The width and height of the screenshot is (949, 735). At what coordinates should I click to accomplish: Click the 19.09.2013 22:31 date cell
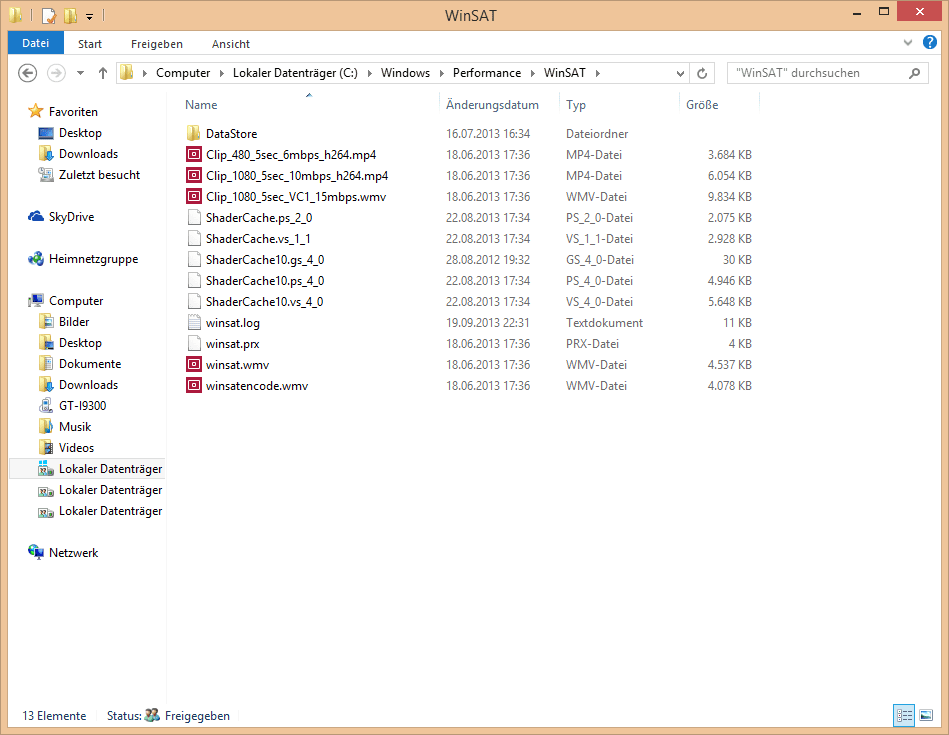[x=488, y=323]
